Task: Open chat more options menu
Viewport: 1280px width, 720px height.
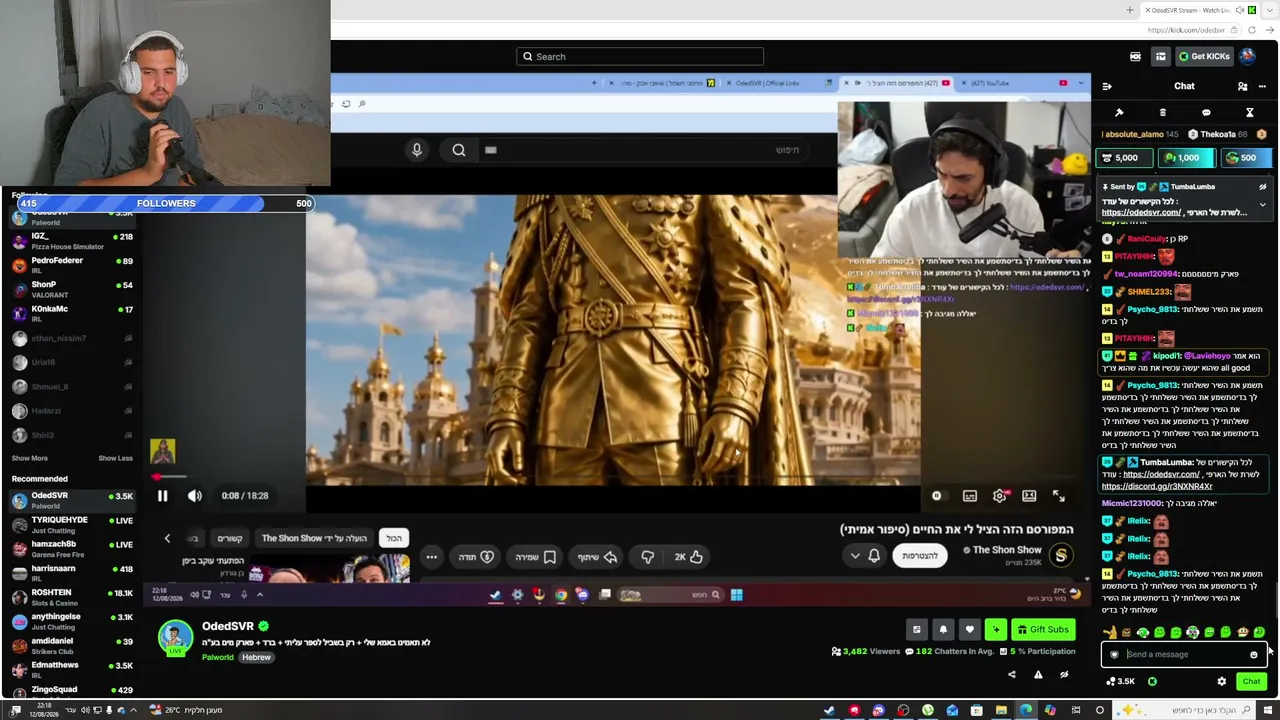Action: (x=1262, y=87)
